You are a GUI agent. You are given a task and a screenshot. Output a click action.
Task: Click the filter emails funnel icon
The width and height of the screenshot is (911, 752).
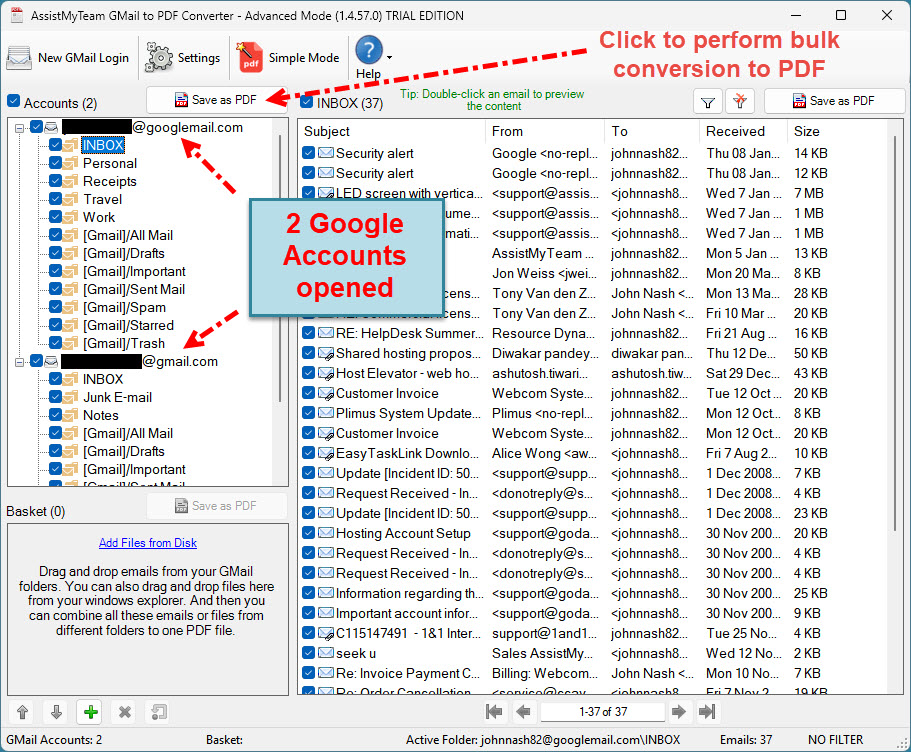(708, 101)
